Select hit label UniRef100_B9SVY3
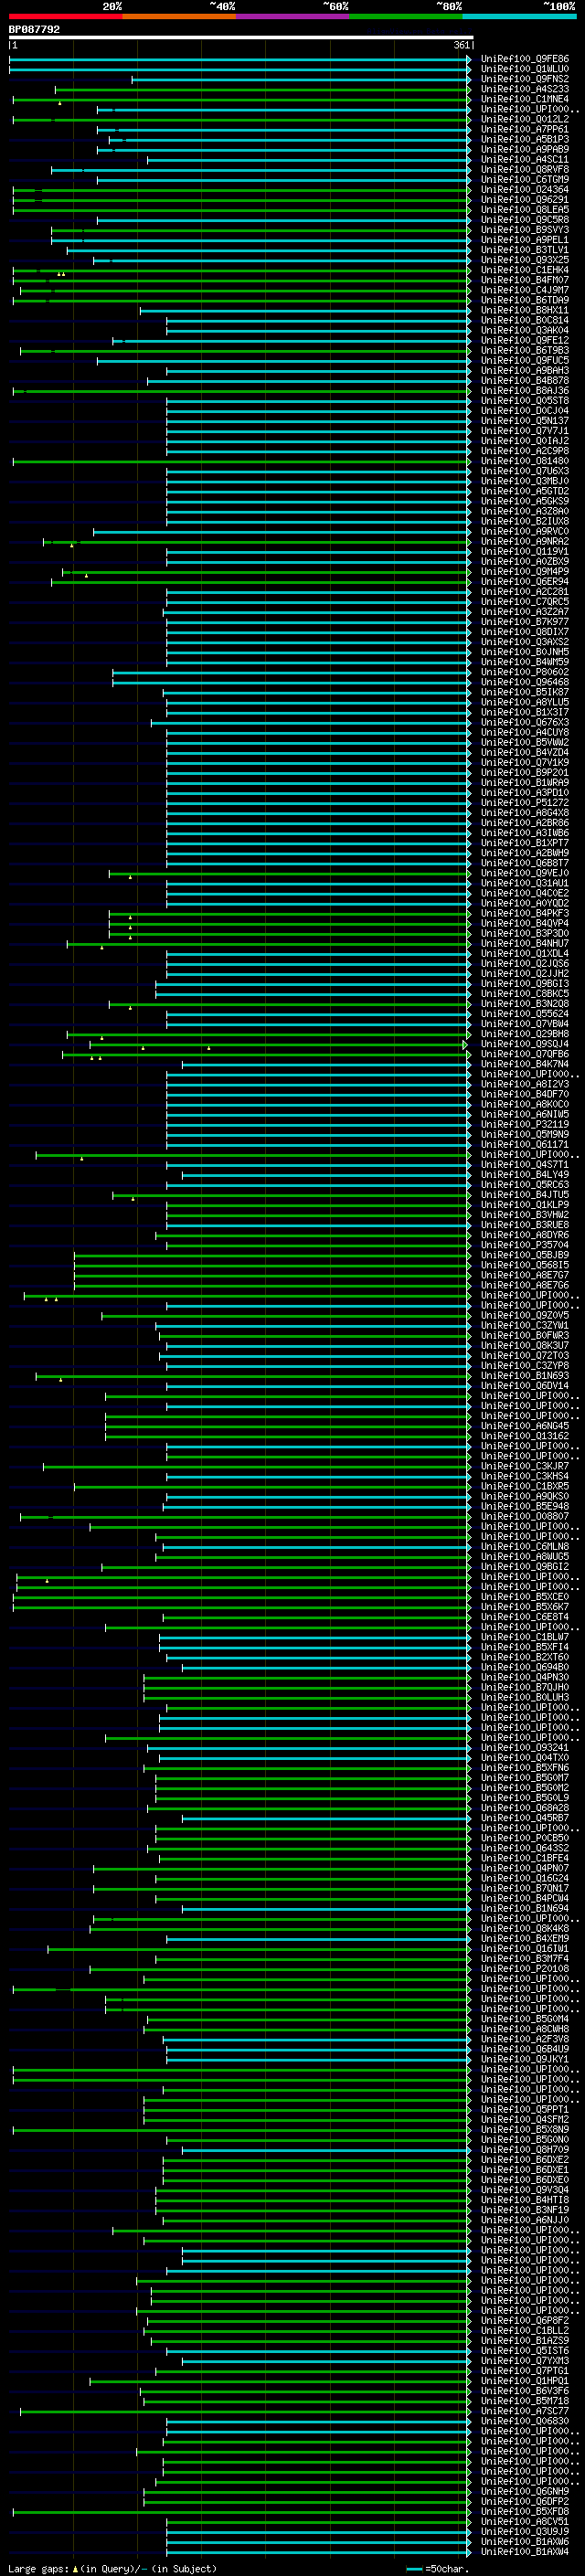Image resolution: width=585 pixels, height=2576 pixels. point(525,230)
